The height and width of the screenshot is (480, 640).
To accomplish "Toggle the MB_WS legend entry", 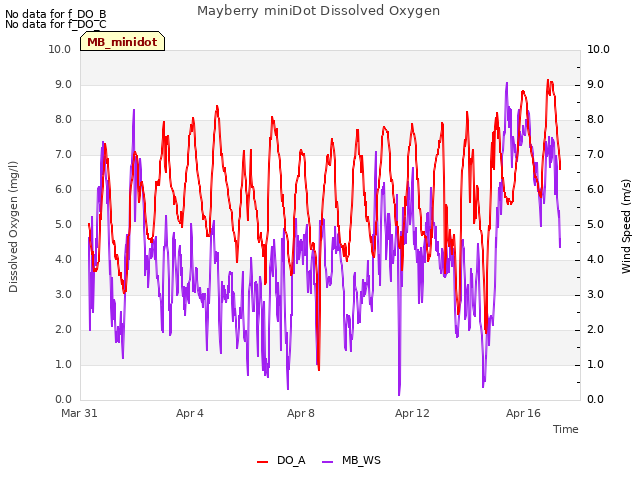I will pos(351,460).
